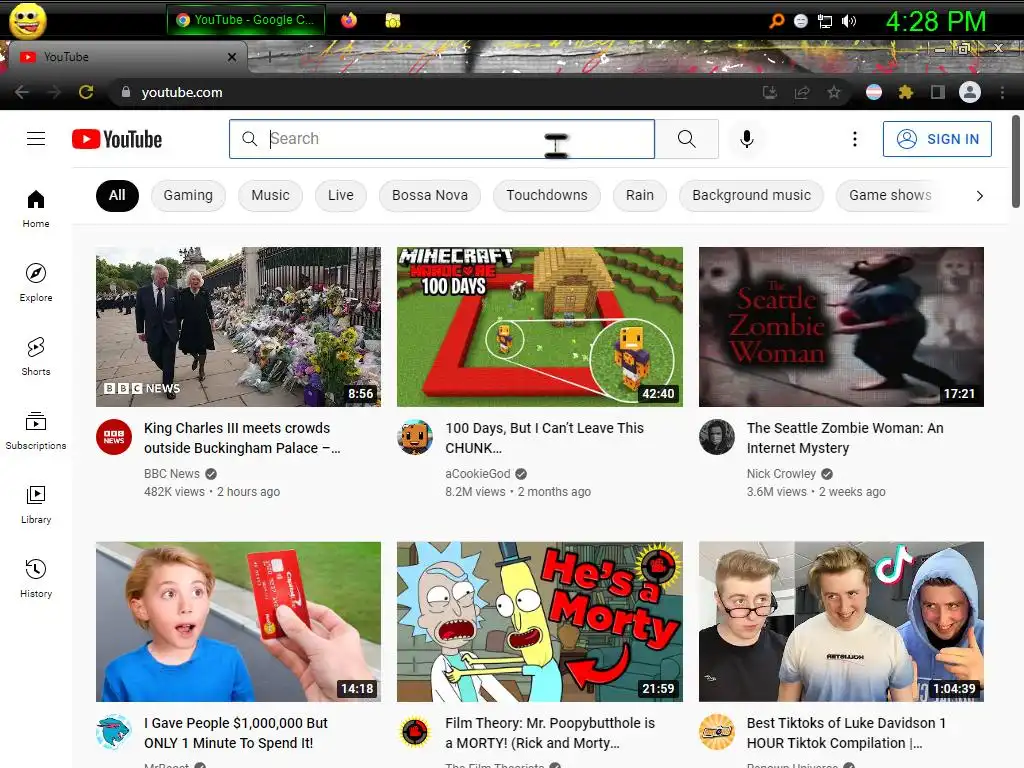Click into the YouTube search field

(441, 138)
